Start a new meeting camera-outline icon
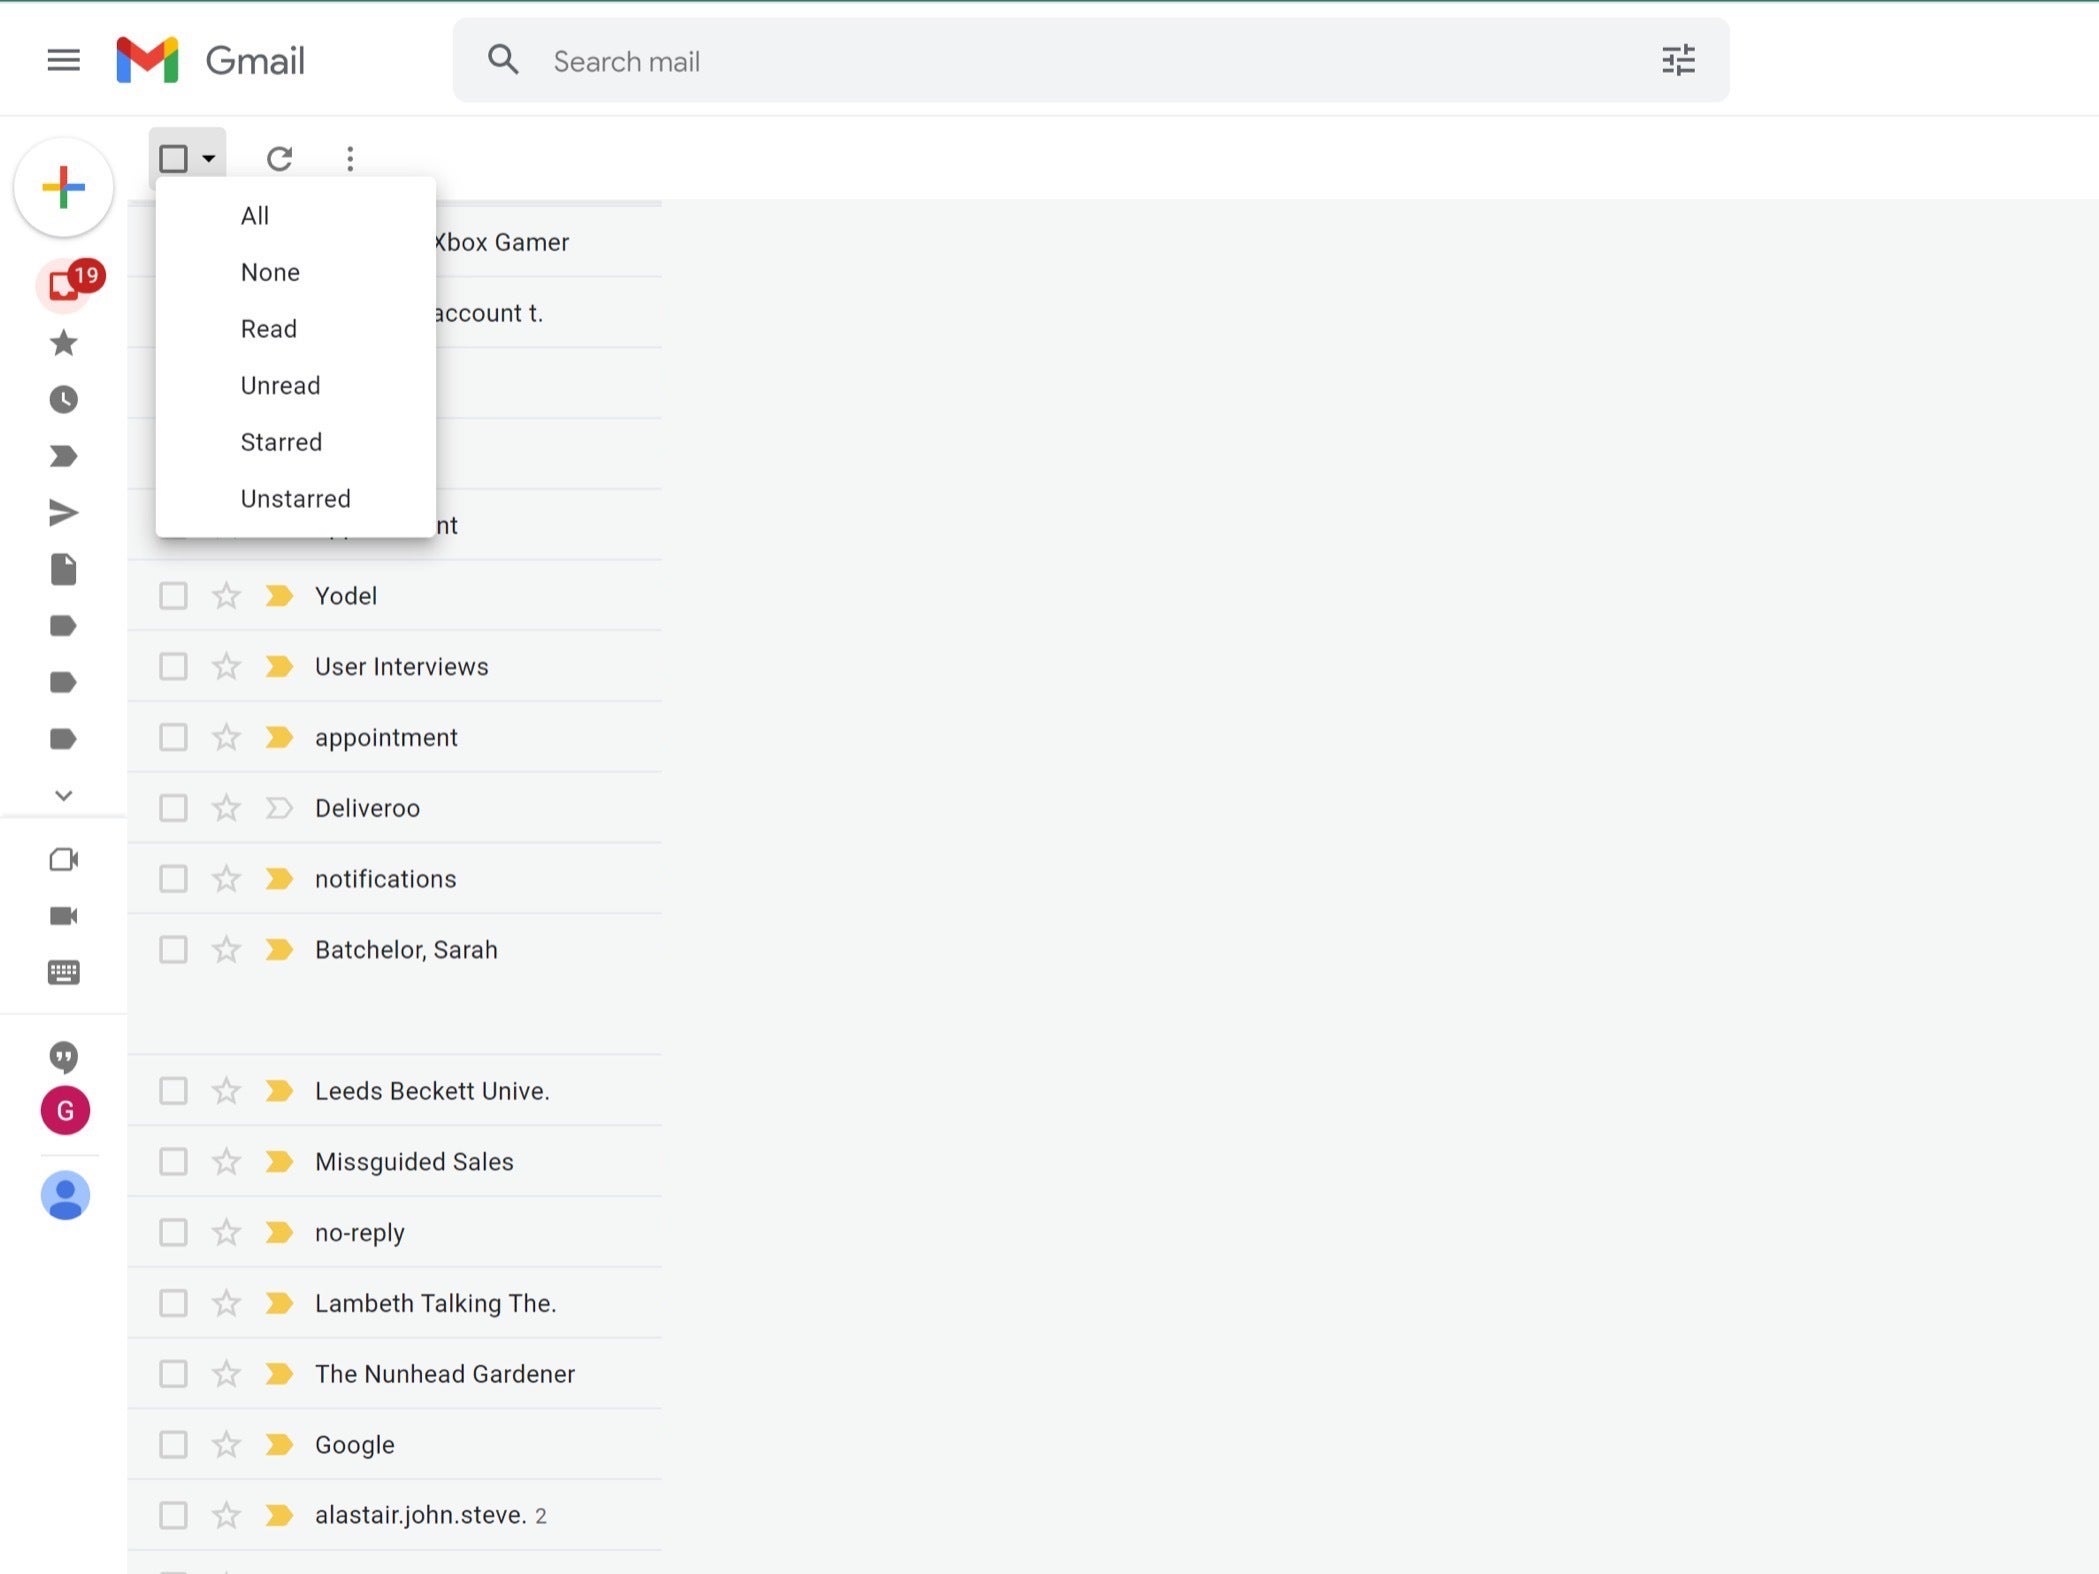The width and height of the screenshot is (2099, 1574). 63,860
